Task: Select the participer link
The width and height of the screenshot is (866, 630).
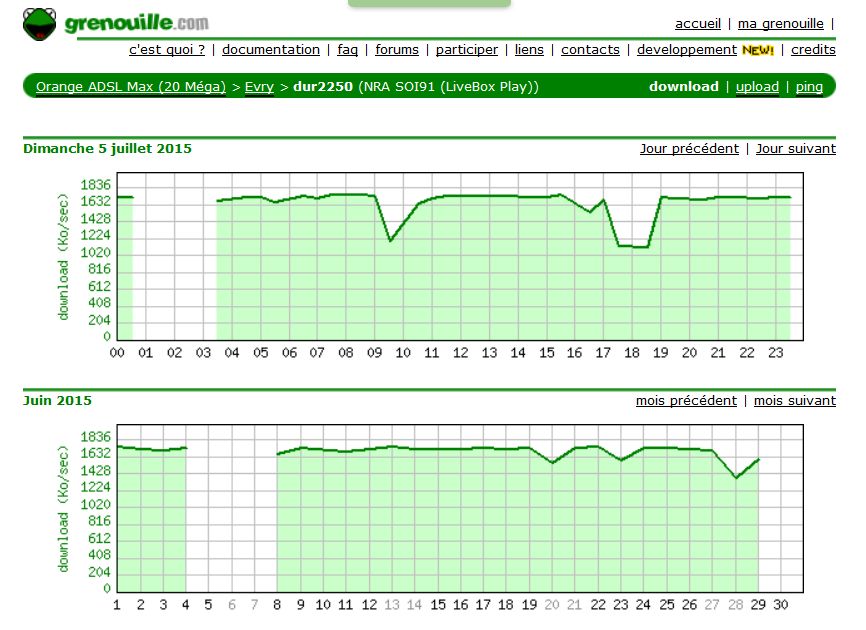Action: click(466, 50)
